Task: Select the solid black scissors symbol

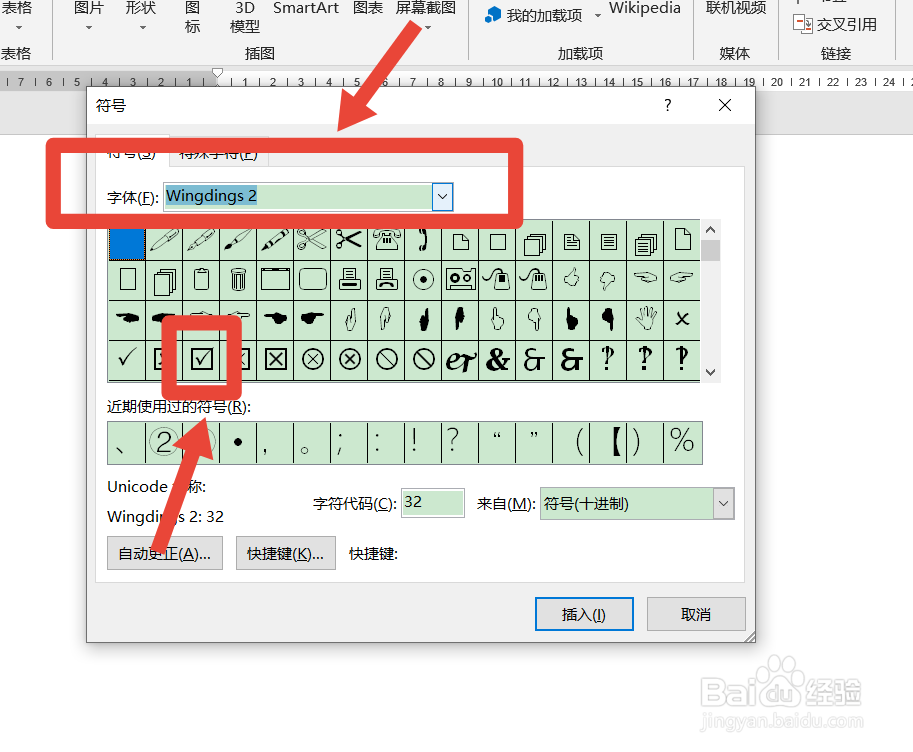Action: [x=349, y=240]
